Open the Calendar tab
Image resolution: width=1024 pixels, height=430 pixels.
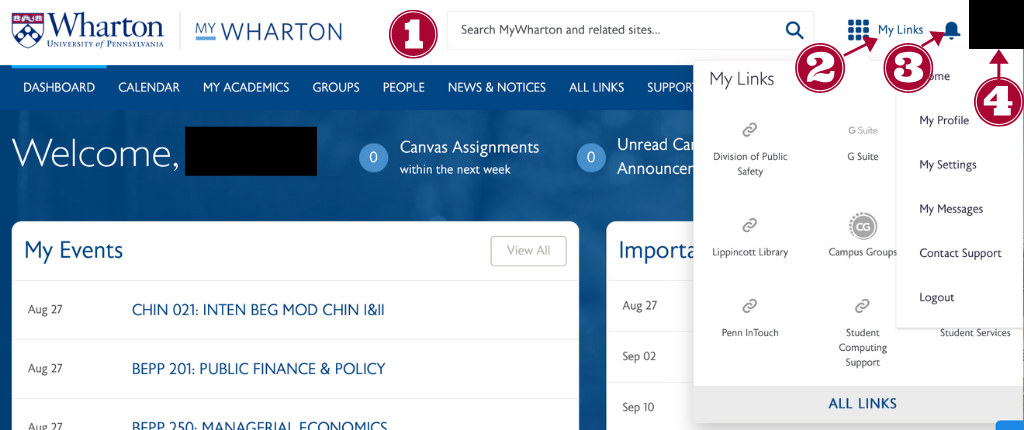[149, 88]
